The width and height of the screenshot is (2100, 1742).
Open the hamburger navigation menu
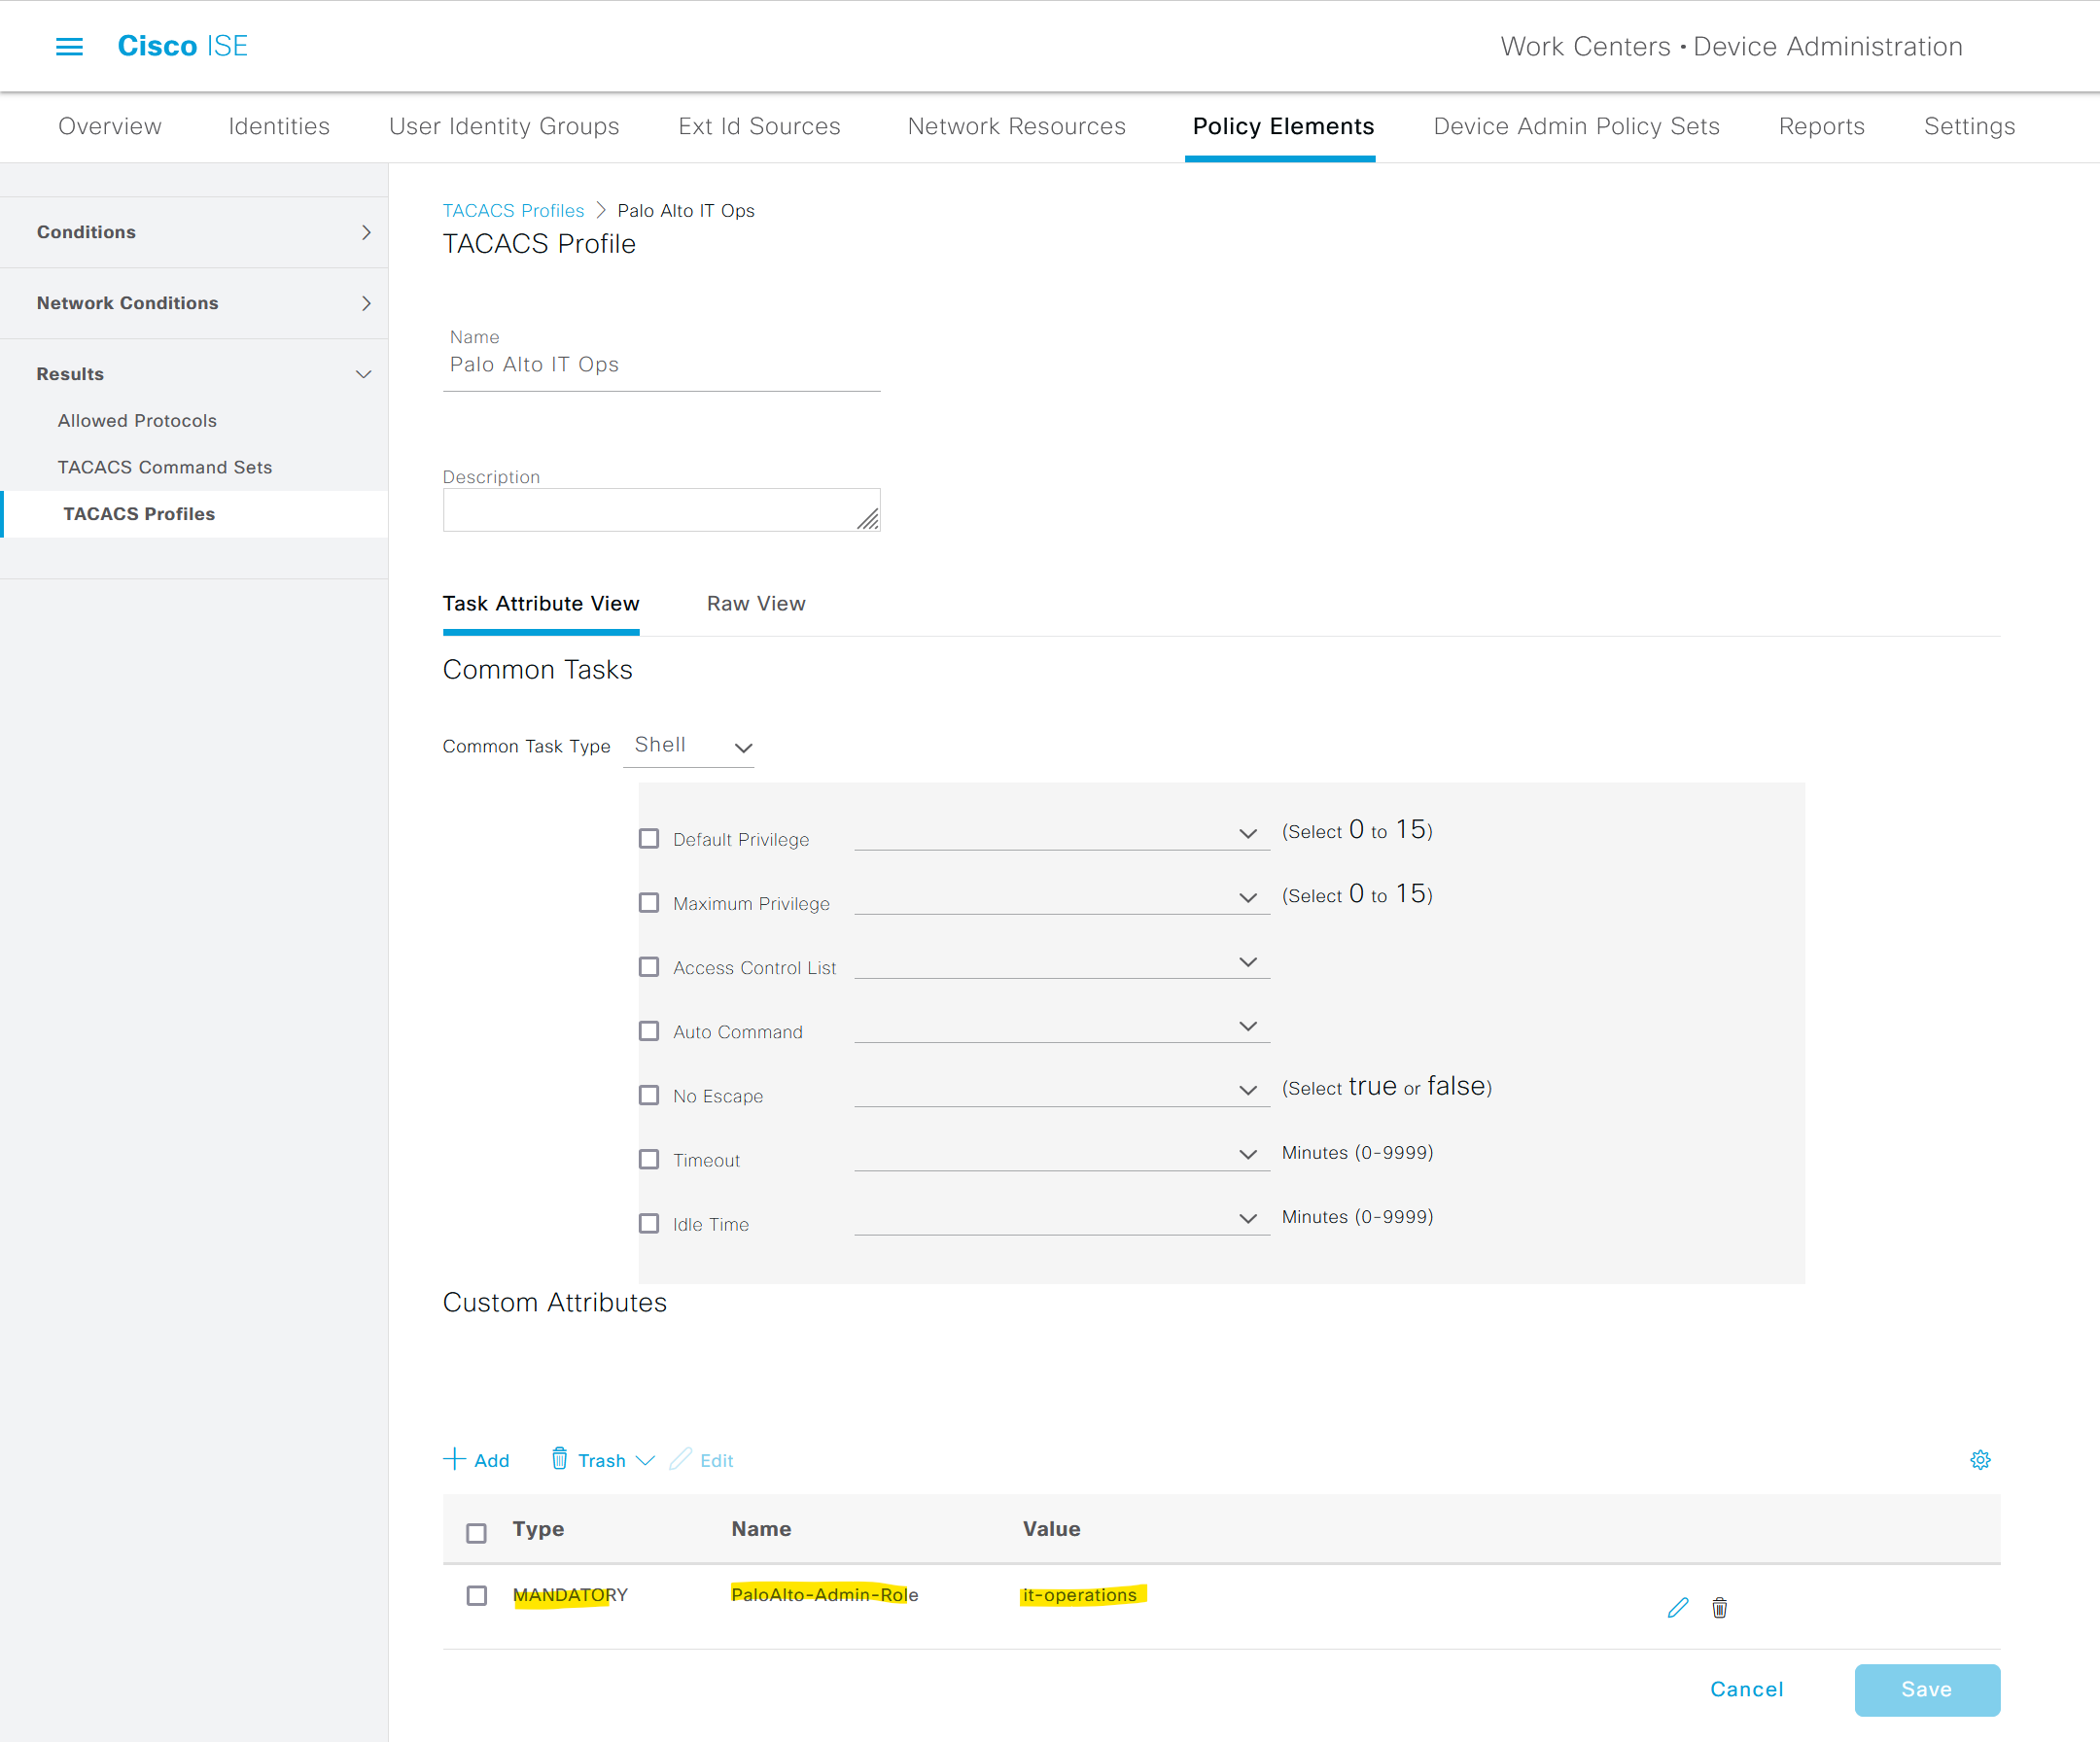point(69,46)
